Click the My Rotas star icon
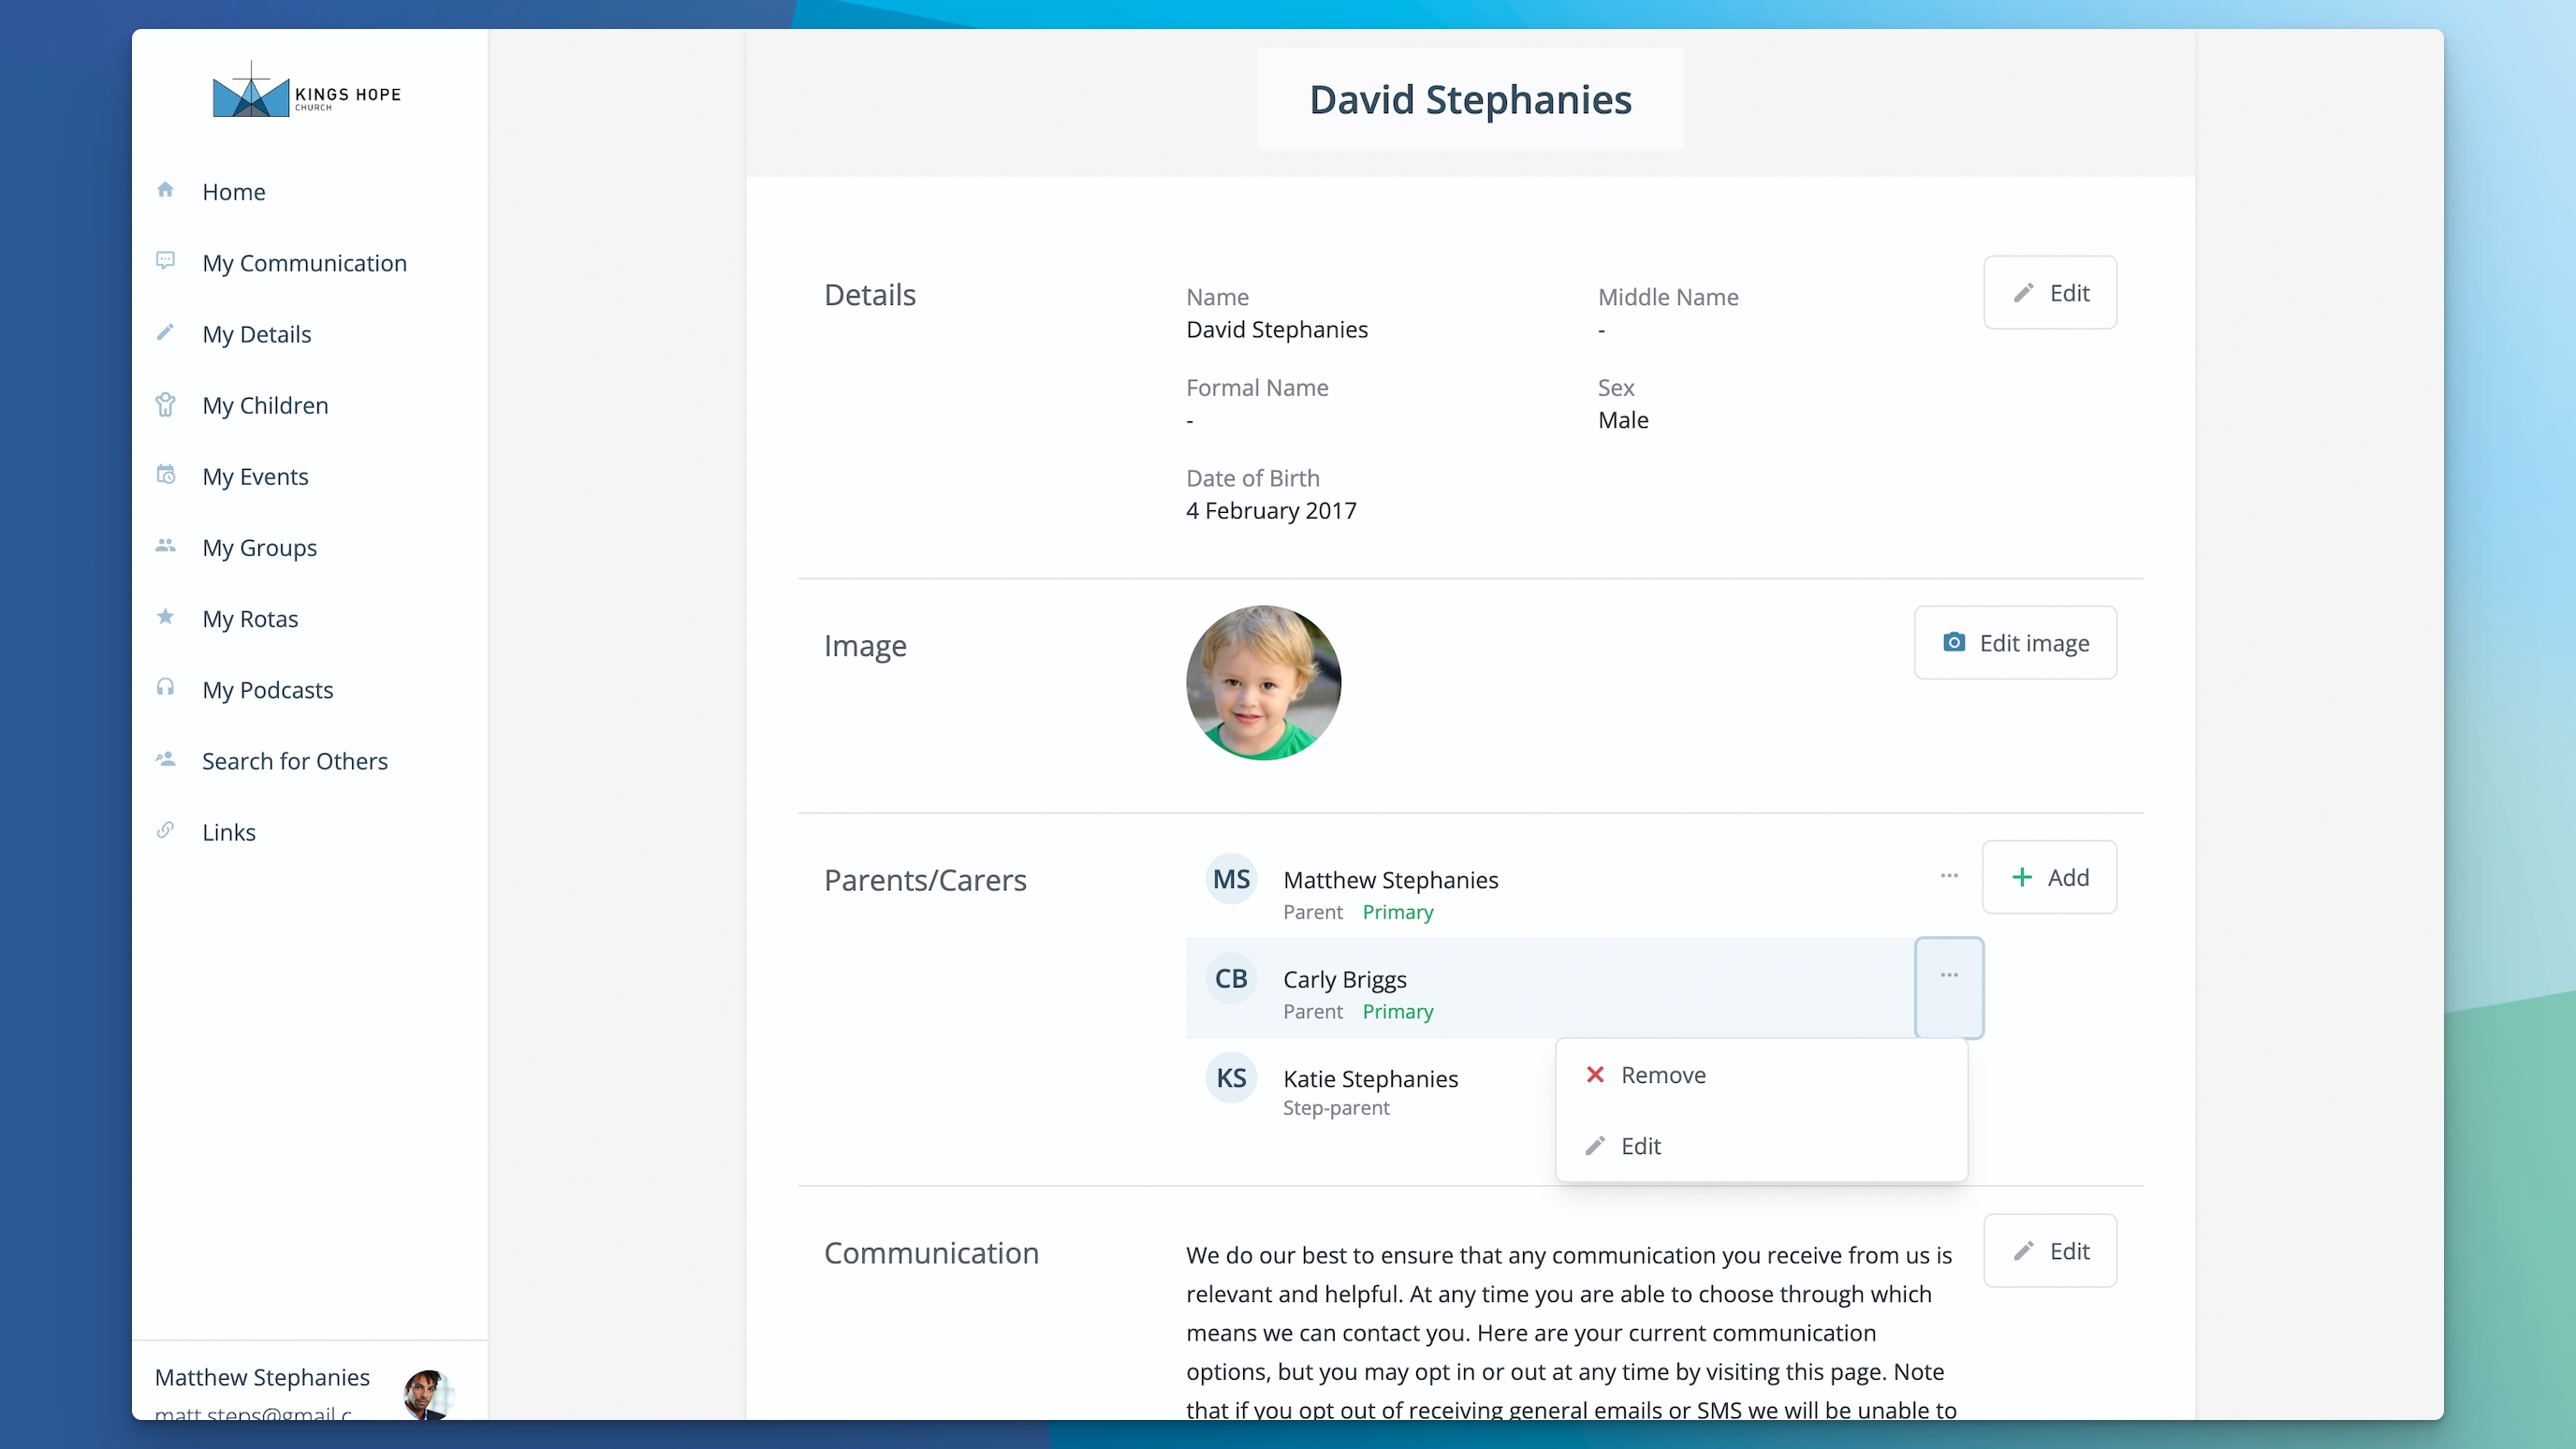Screen dimensions: 2576x1449 166,617
